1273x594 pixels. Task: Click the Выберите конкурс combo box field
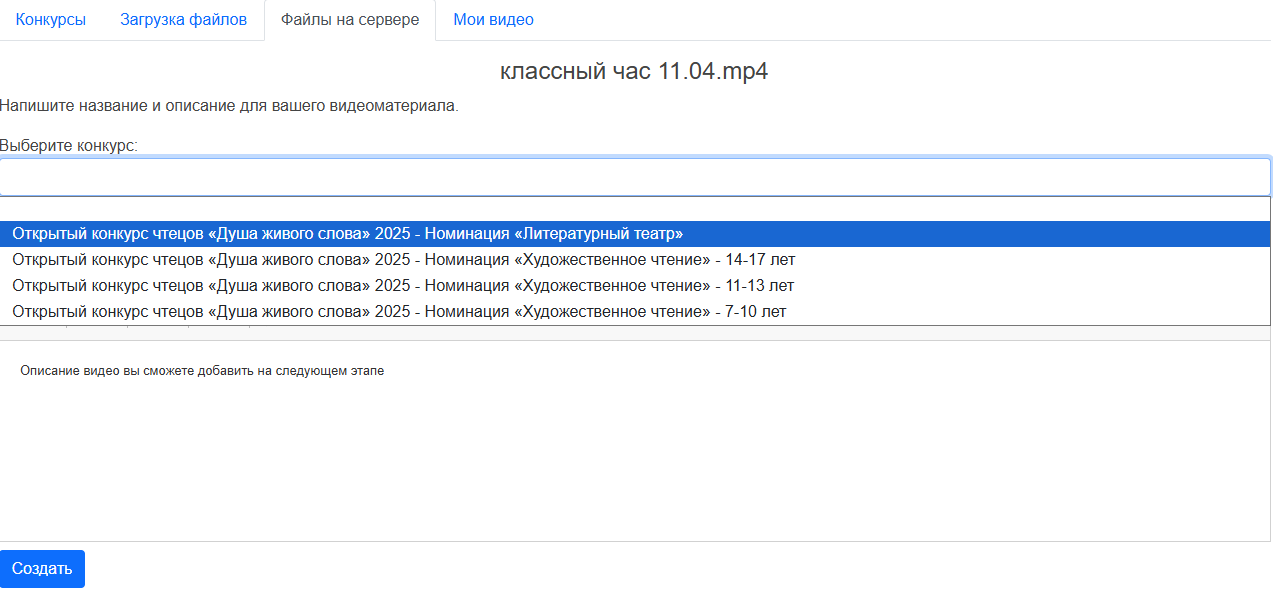point(635,177)
